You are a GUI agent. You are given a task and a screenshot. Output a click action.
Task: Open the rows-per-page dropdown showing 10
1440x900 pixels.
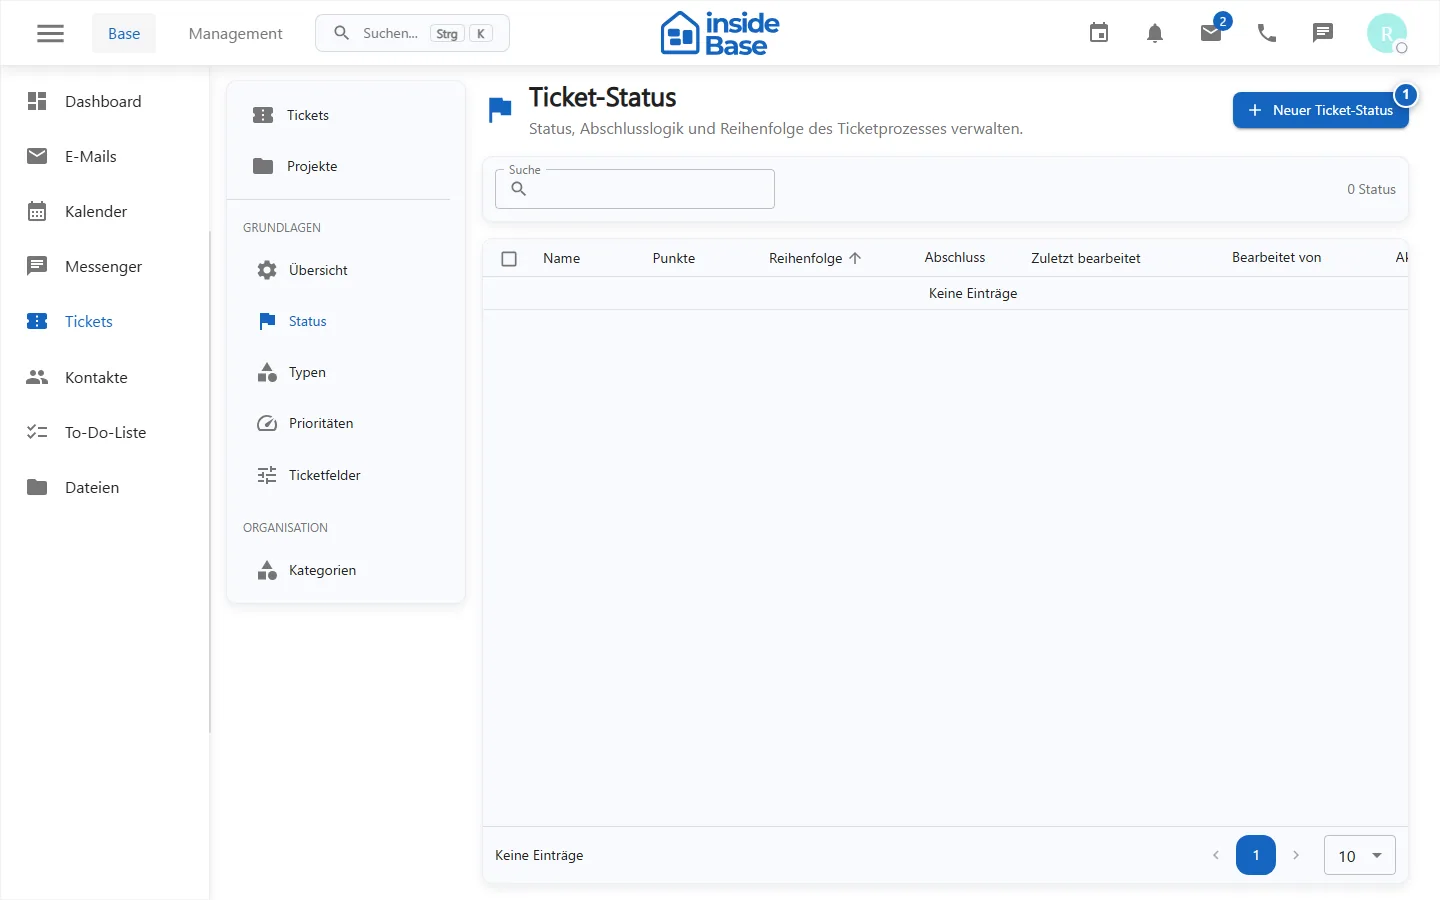1360,855
